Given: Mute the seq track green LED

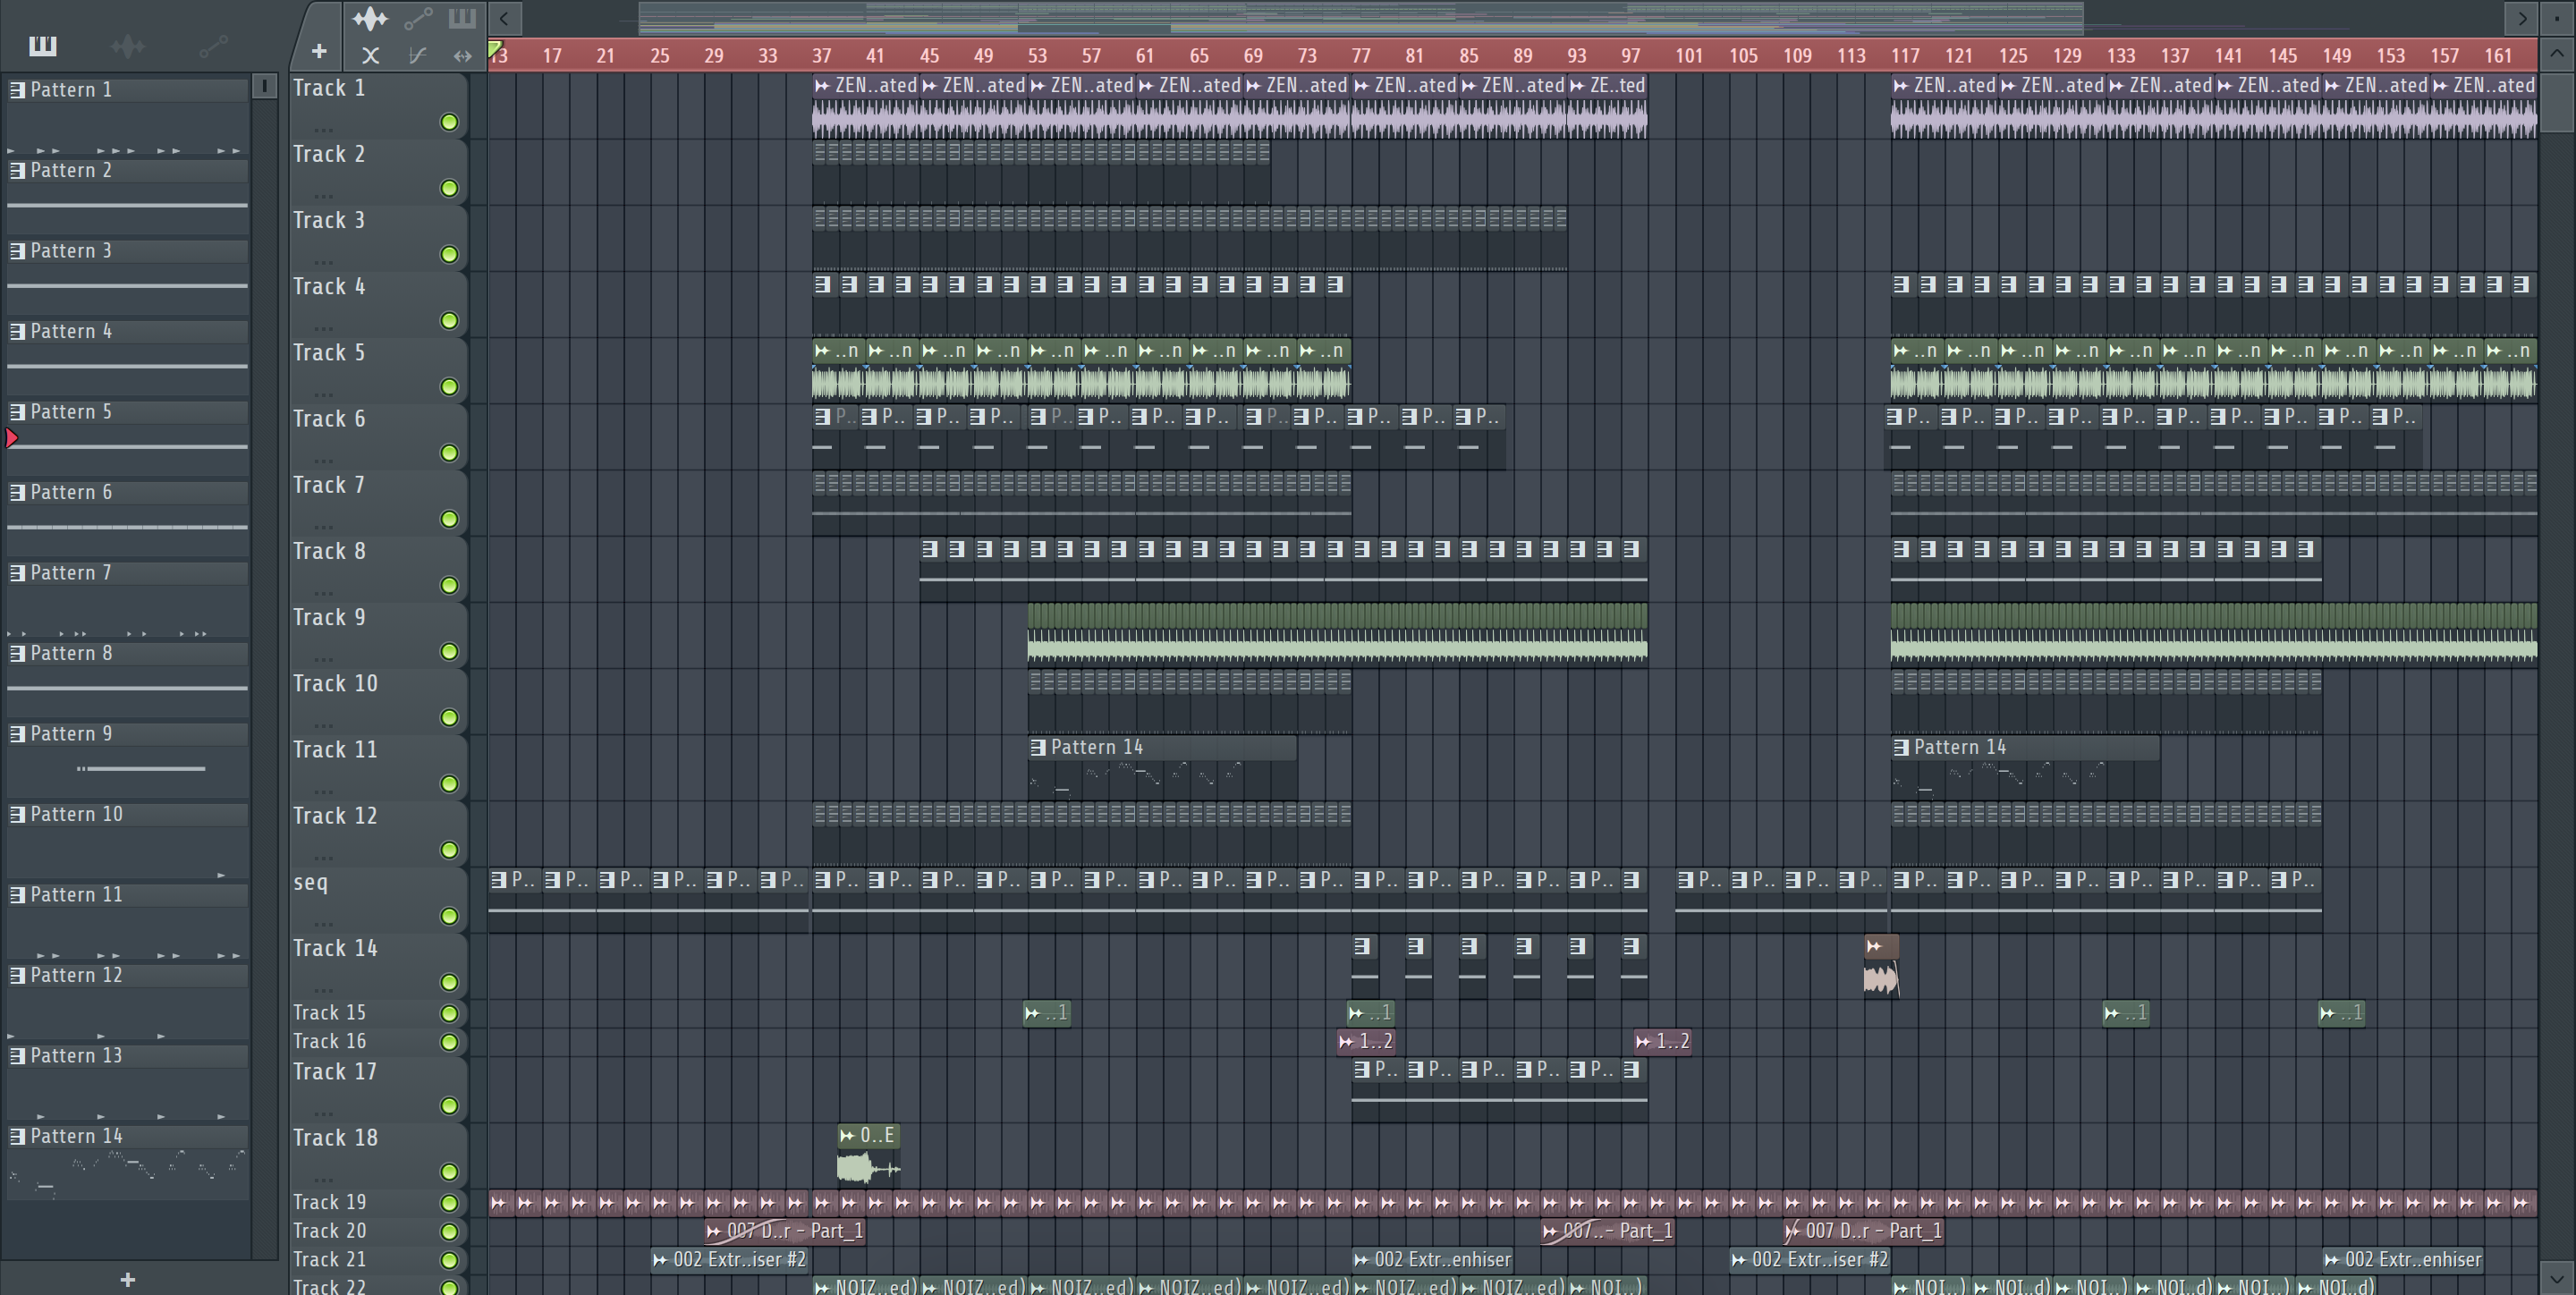Looking at the screenshot, I should 449,916.
